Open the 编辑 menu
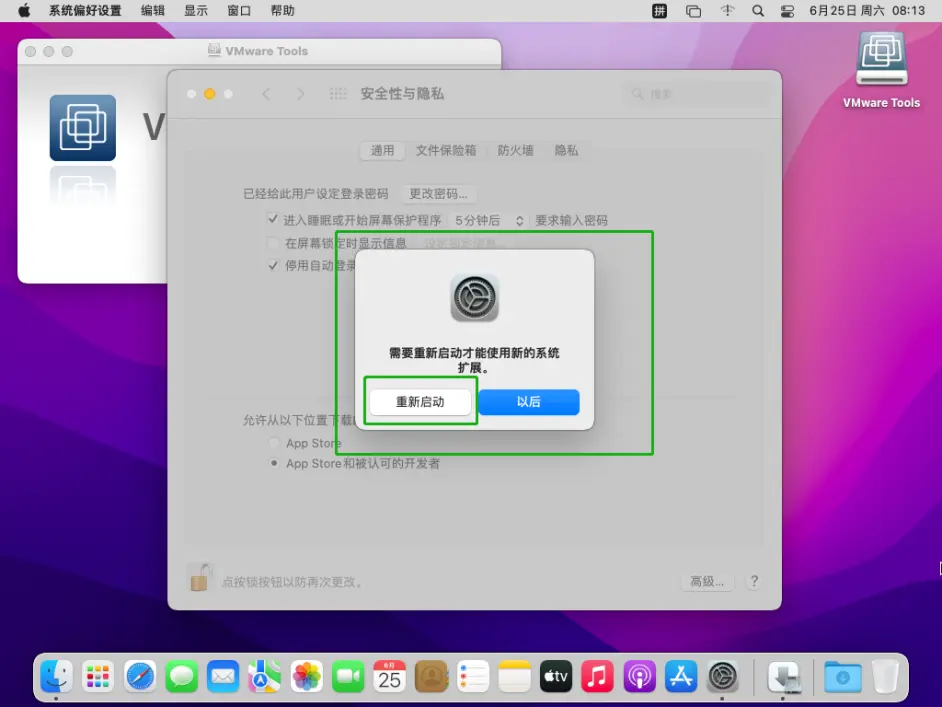Viewport: 942px width, 707px height. pyautogui.click(x=153, y=11)
